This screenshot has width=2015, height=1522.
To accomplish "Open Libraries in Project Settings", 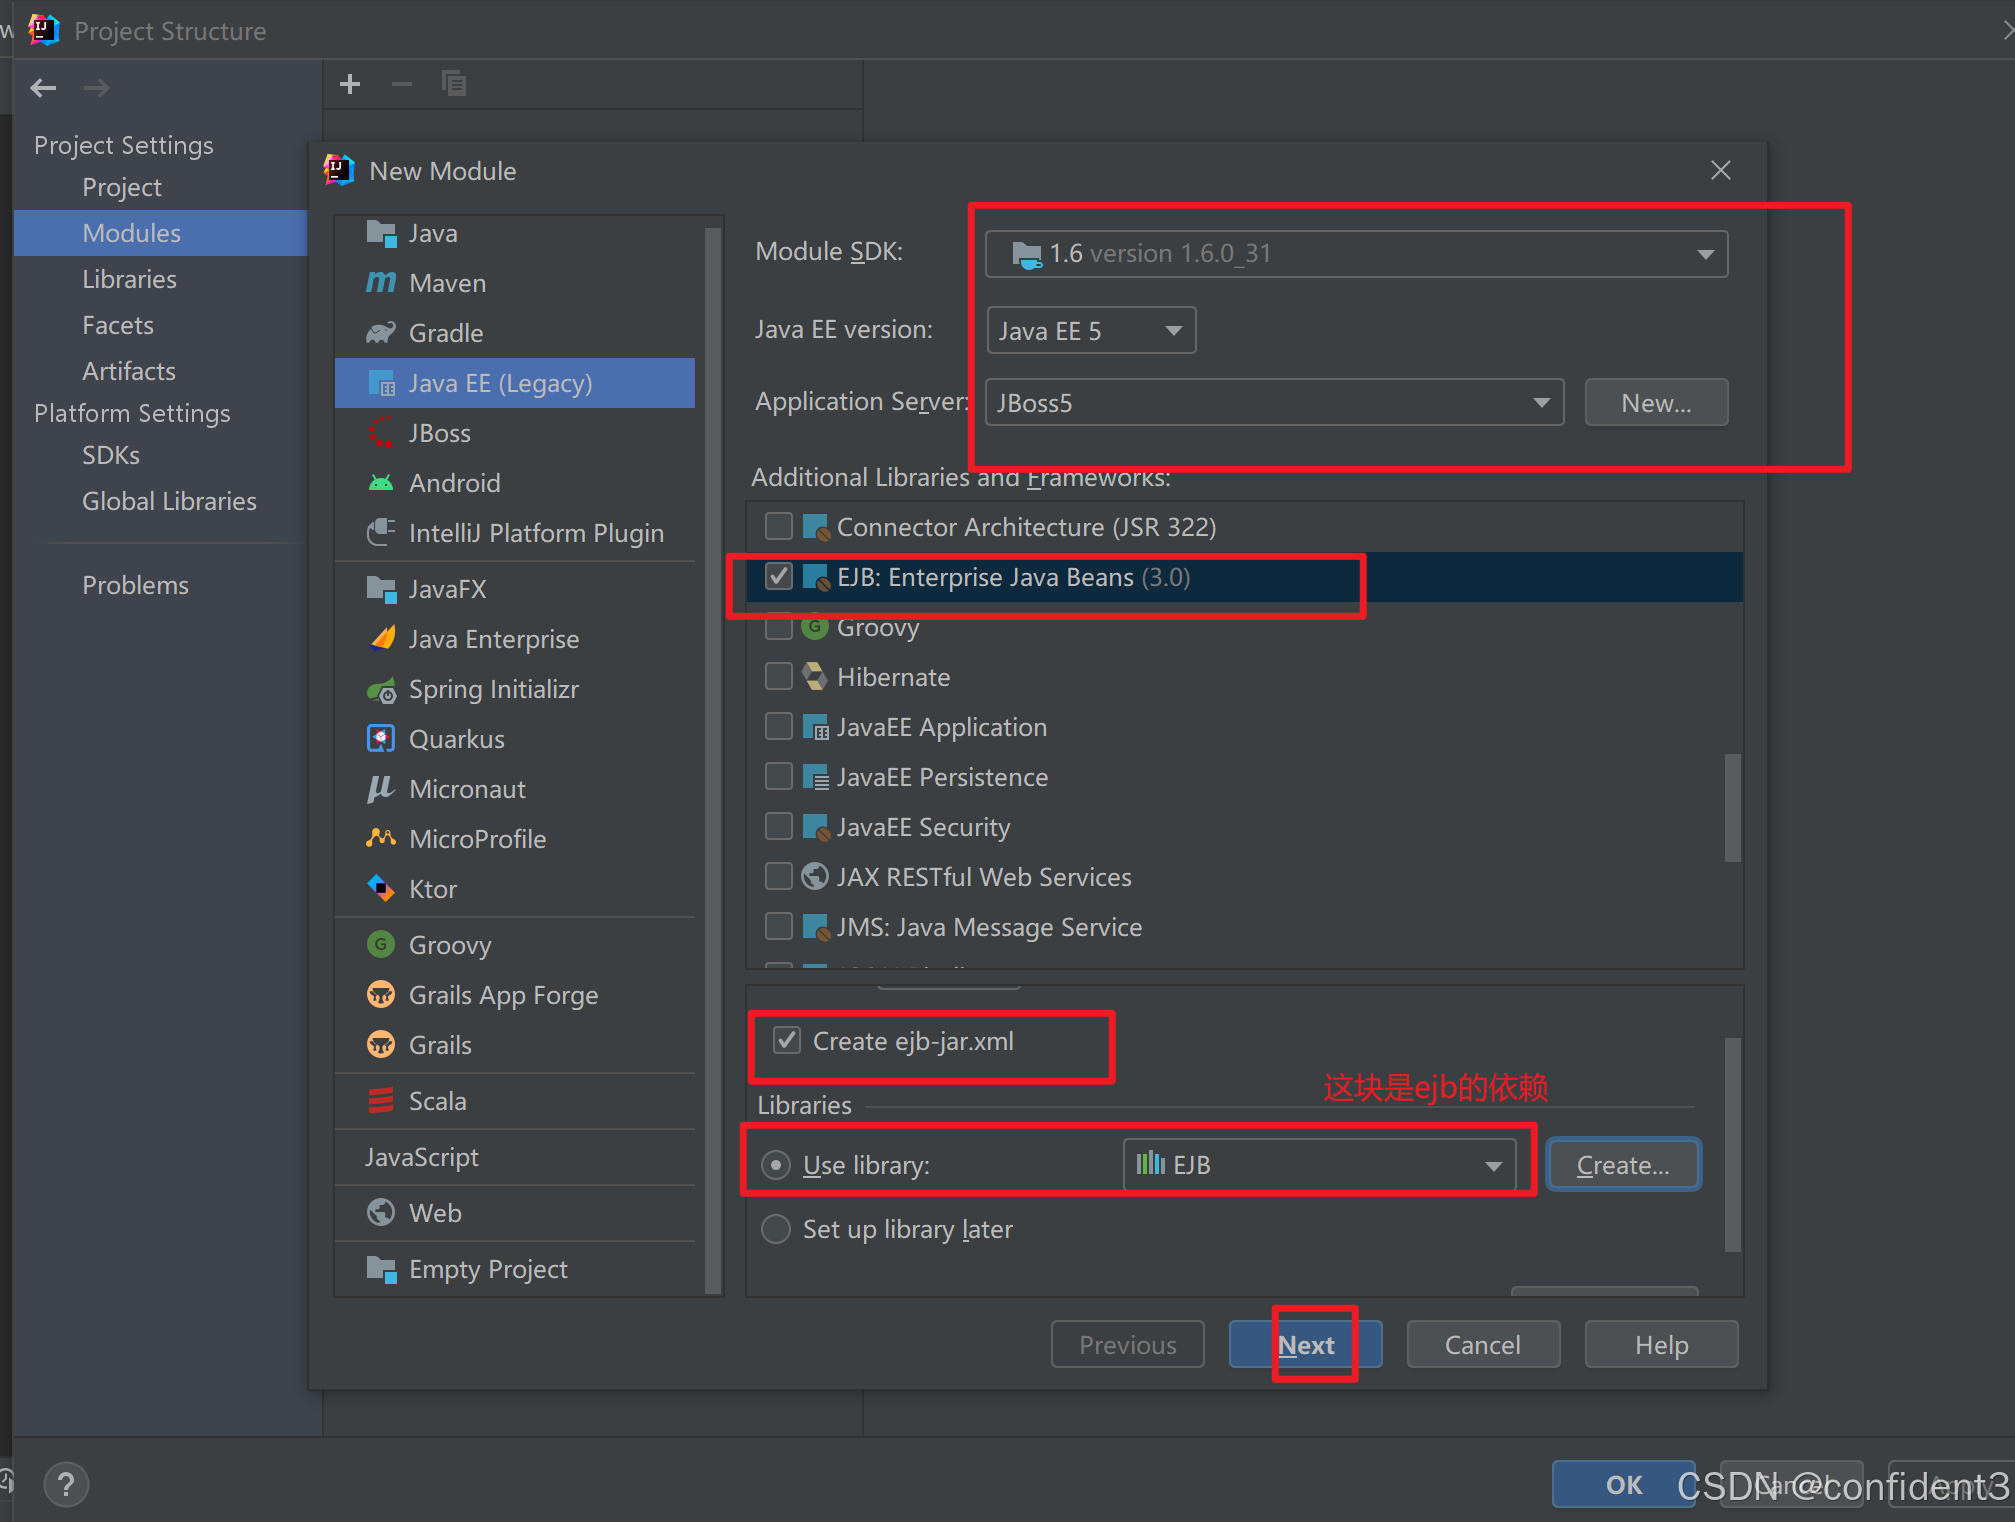I will point(129,279).
